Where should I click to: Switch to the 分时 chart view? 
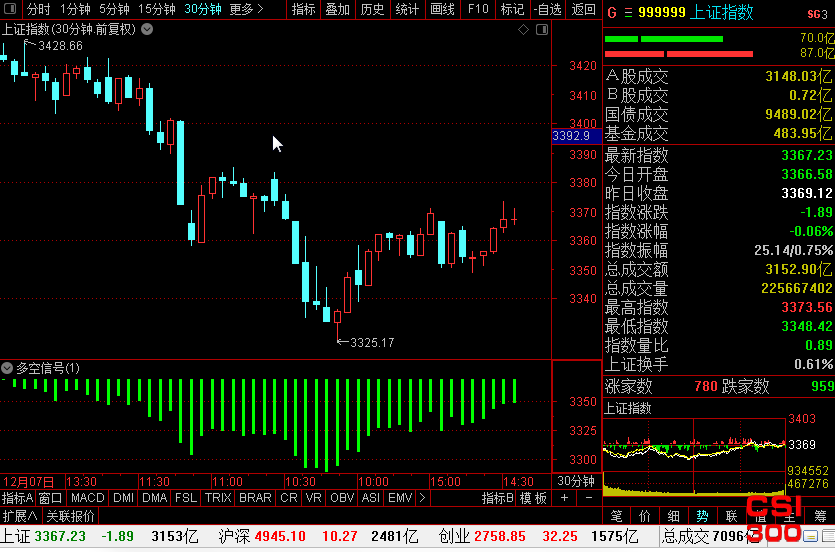point(38,9)
